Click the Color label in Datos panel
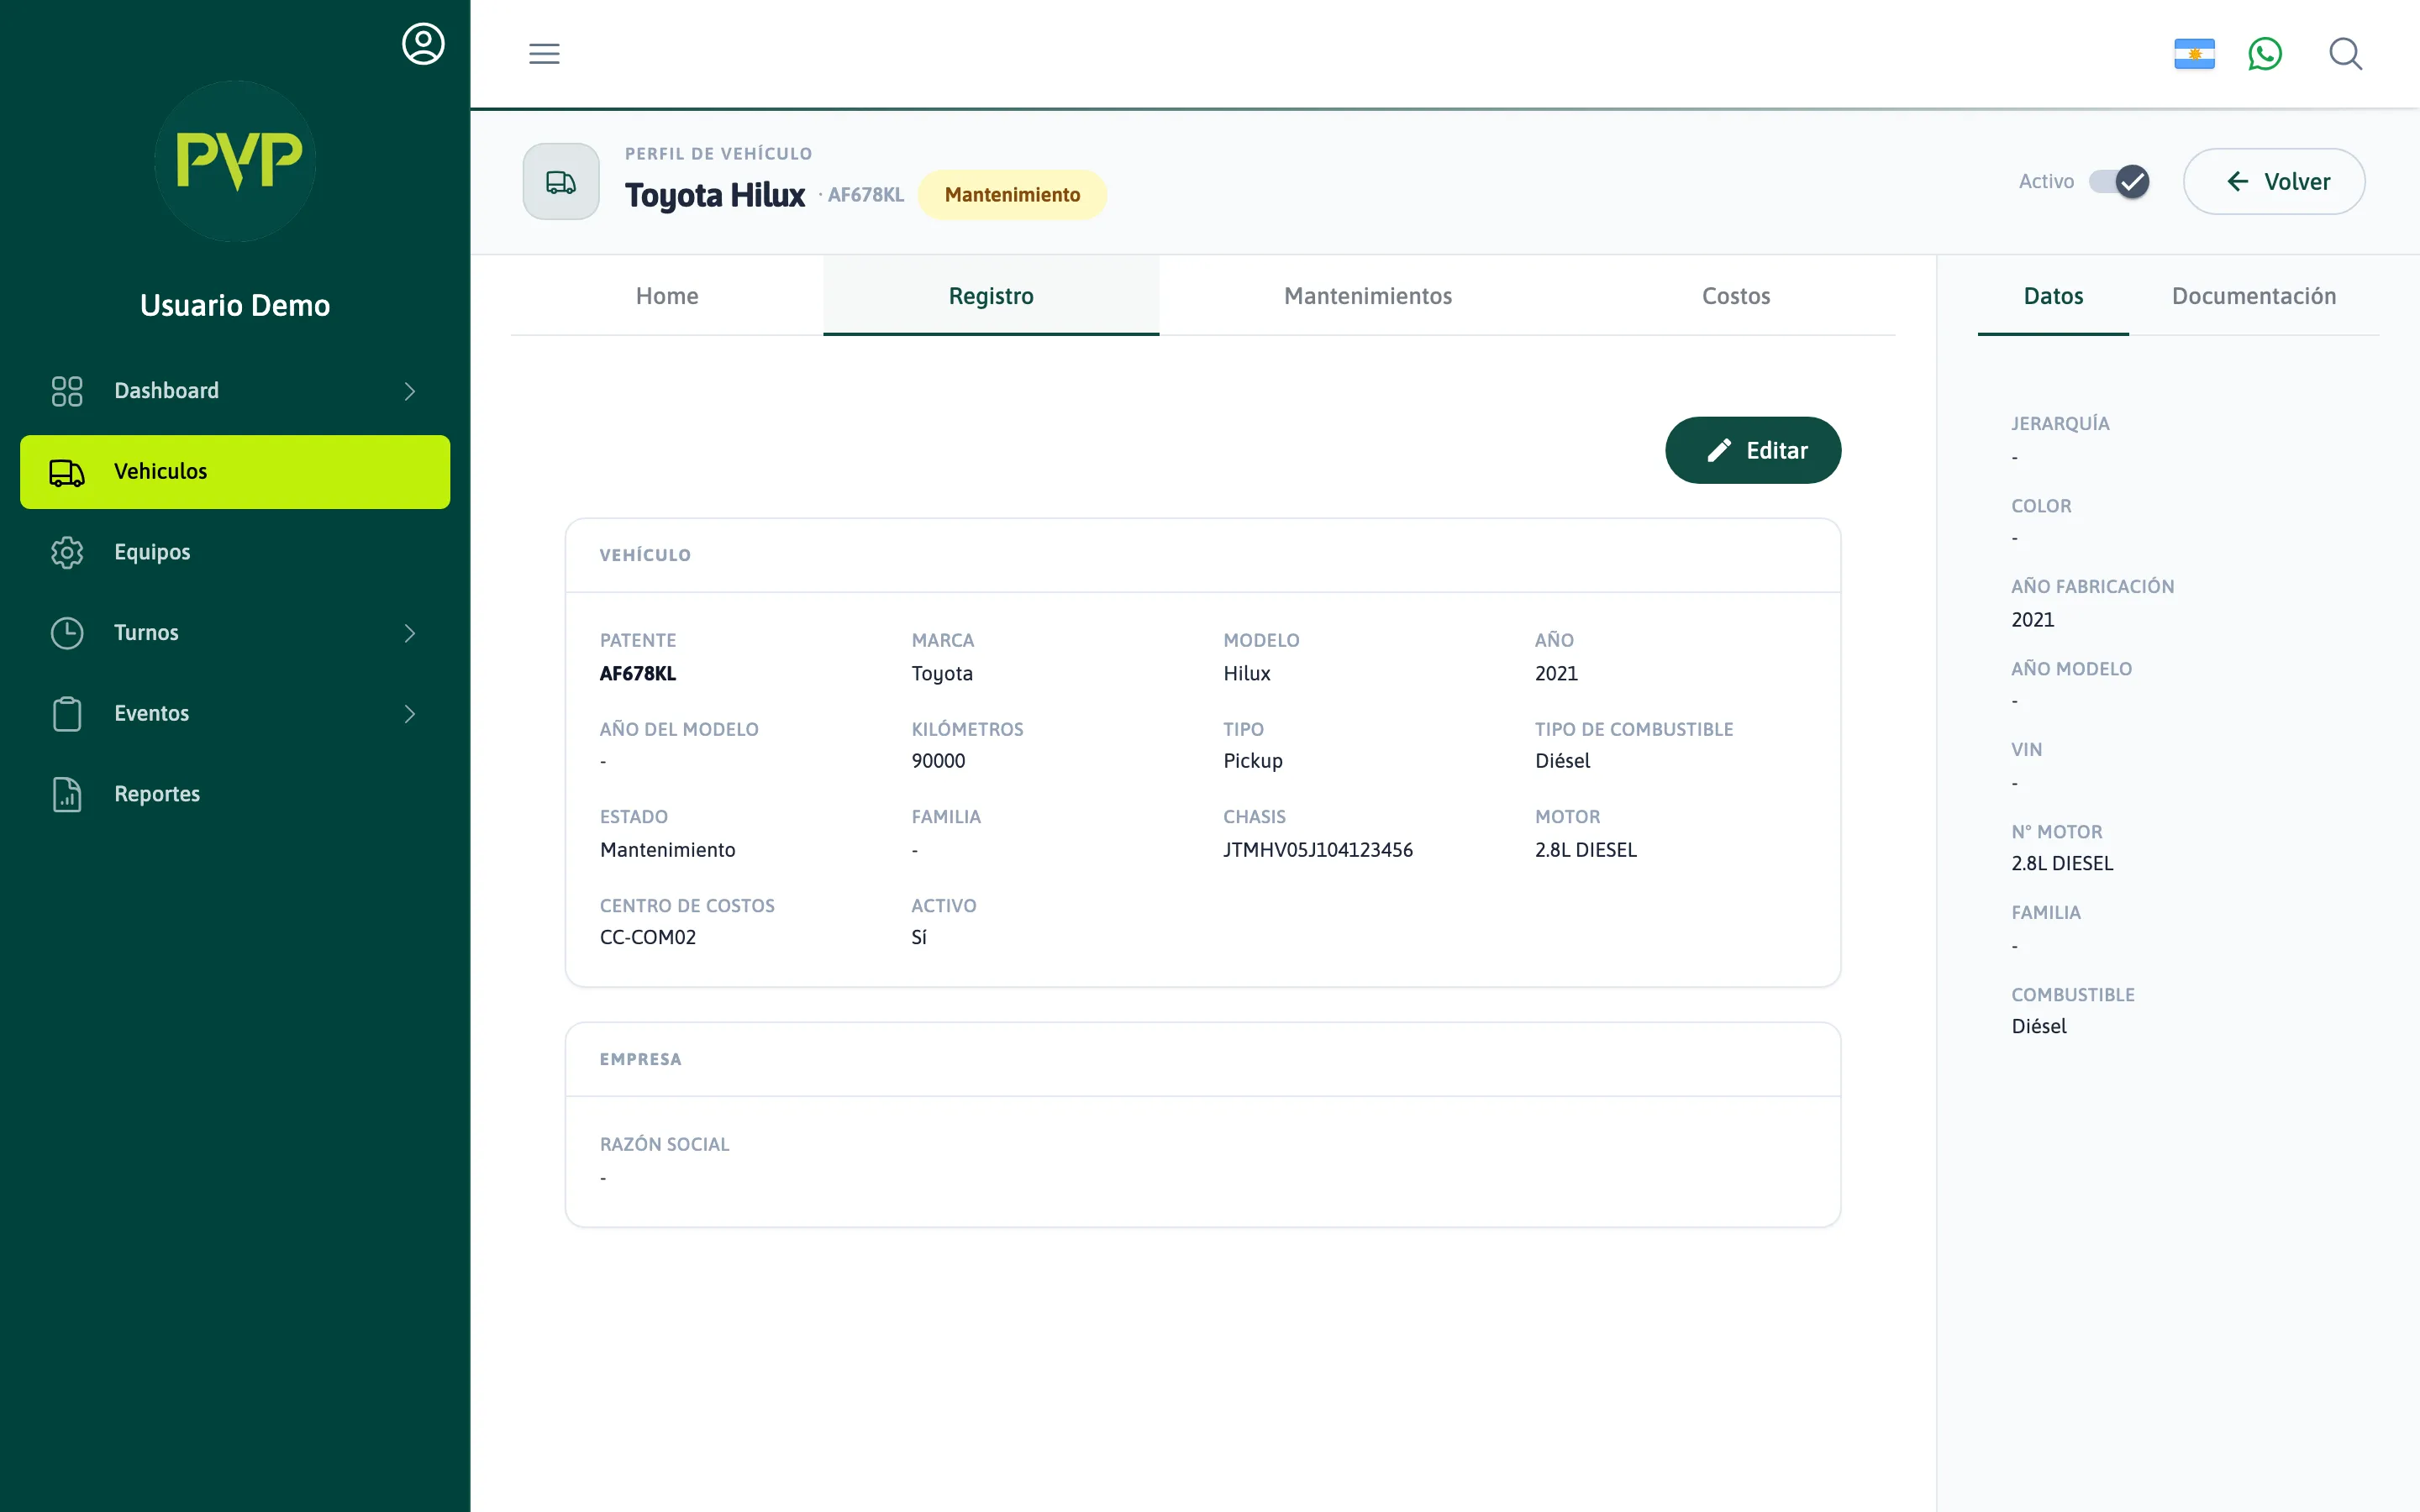Image resolution: width=2420 pixels, height=1512 pixels. tap(2041, 507)
